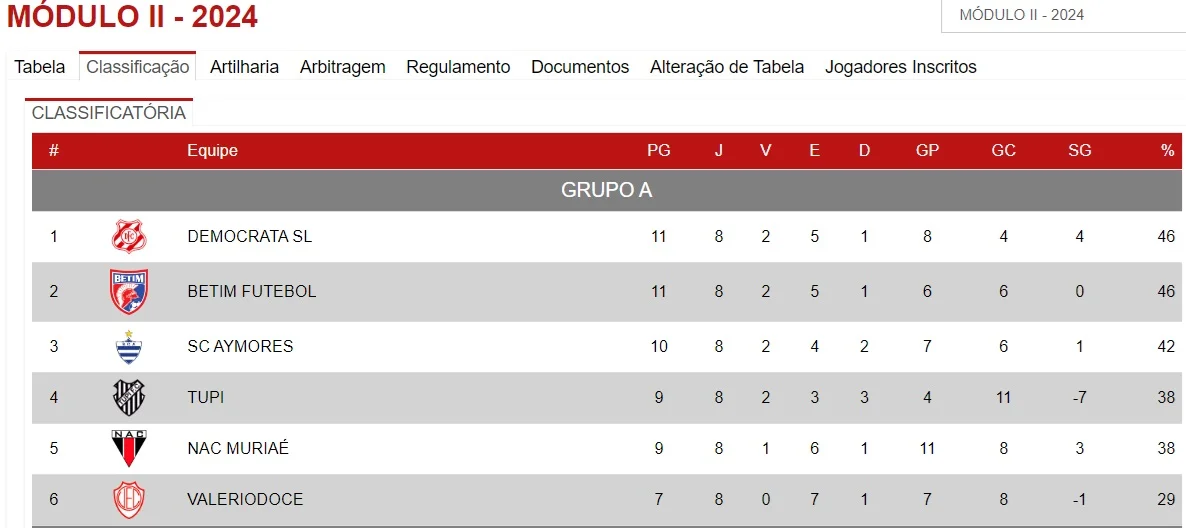Switch to the Documentos tab
The height and width of the screenshot is (528, 1186).
pos(580,67)
